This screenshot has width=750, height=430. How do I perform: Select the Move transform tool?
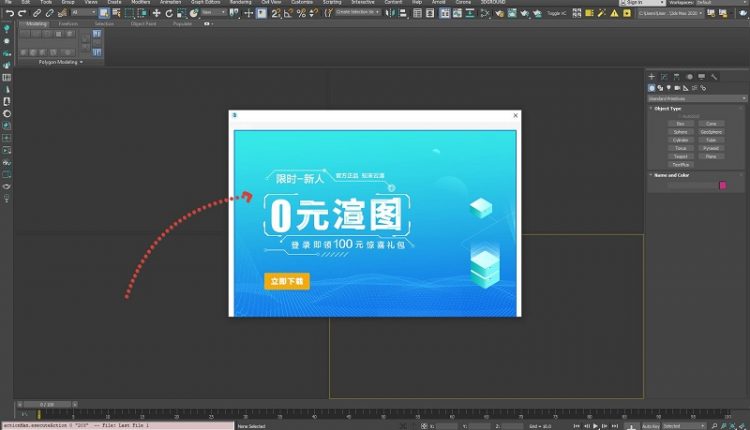(156, 13)
